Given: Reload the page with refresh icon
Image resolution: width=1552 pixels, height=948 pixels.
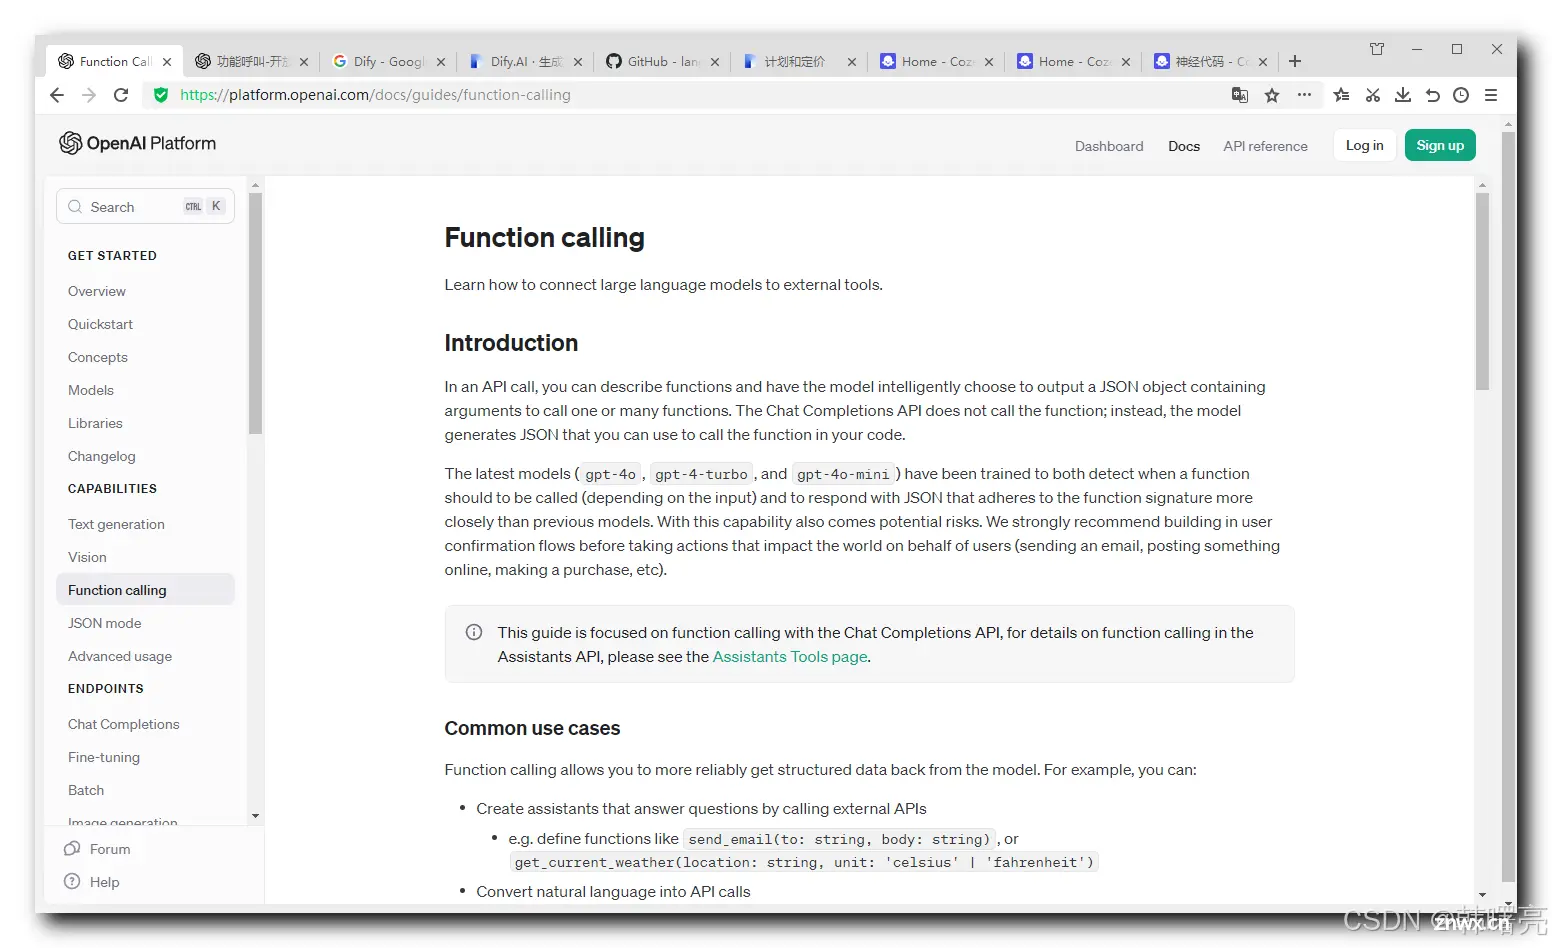Looking at the screenshot, I should pyautogui.click(x=121, y=95).
